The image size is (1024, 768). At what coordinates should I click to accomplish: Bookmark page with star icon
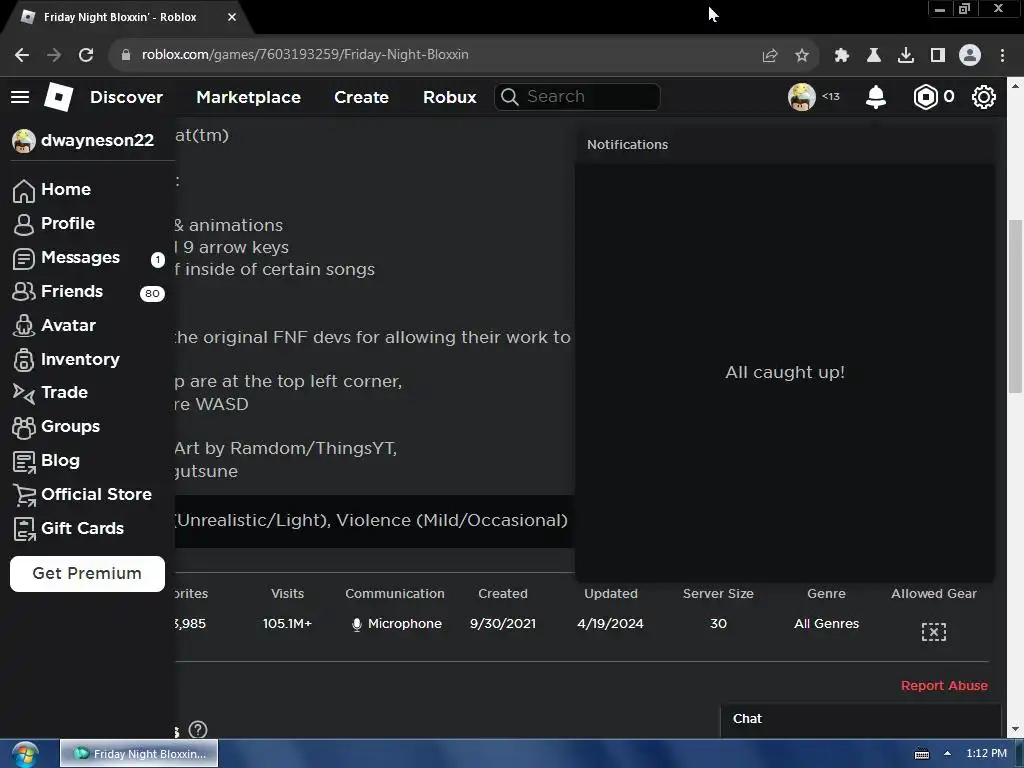click(x=802, y=55)
